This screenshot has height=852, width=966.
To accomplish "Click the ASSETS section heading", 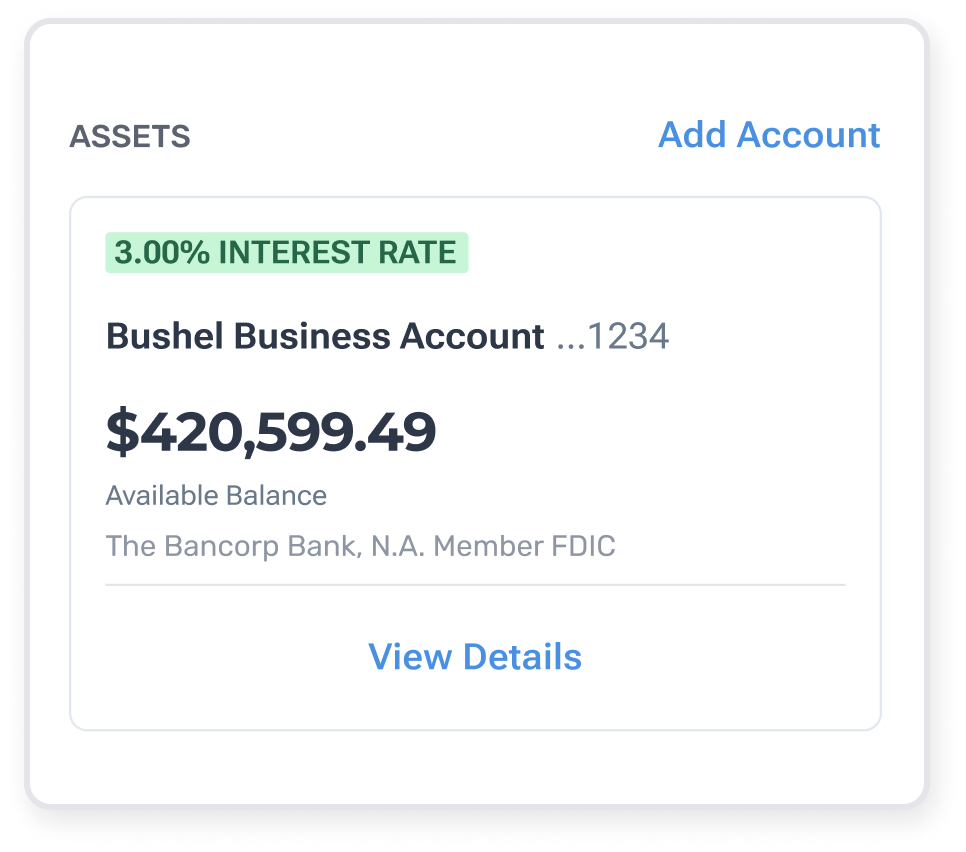I will (129, 137).
